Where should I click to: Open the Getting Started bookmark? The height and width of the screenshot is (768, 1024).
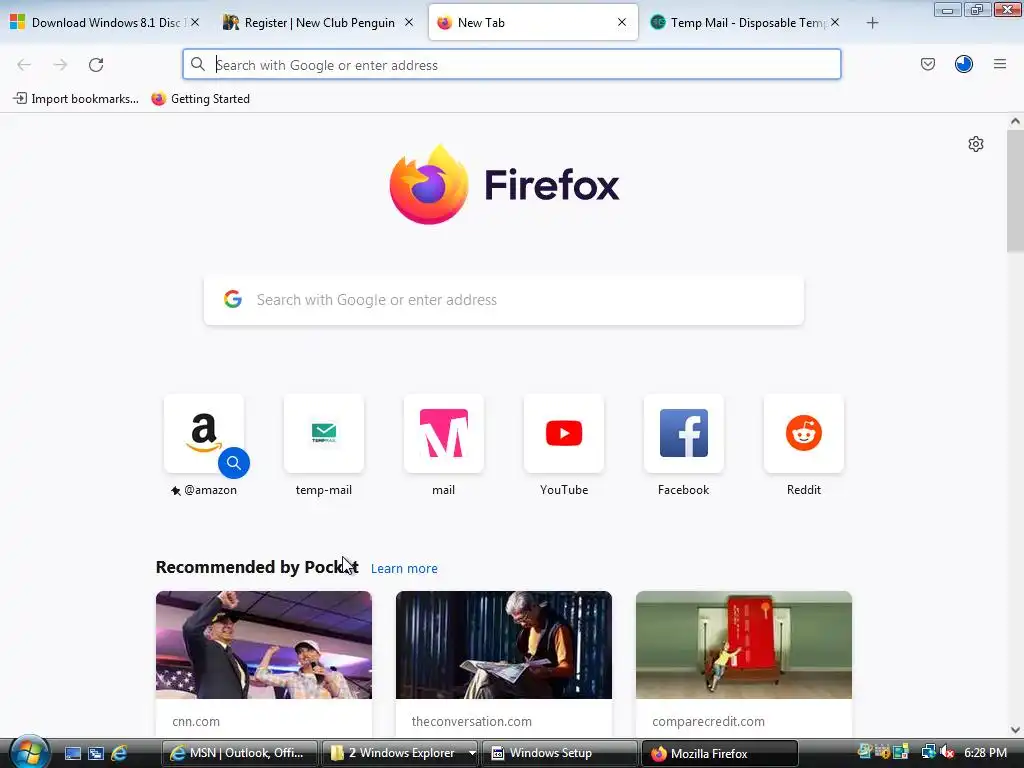[200, 99]
